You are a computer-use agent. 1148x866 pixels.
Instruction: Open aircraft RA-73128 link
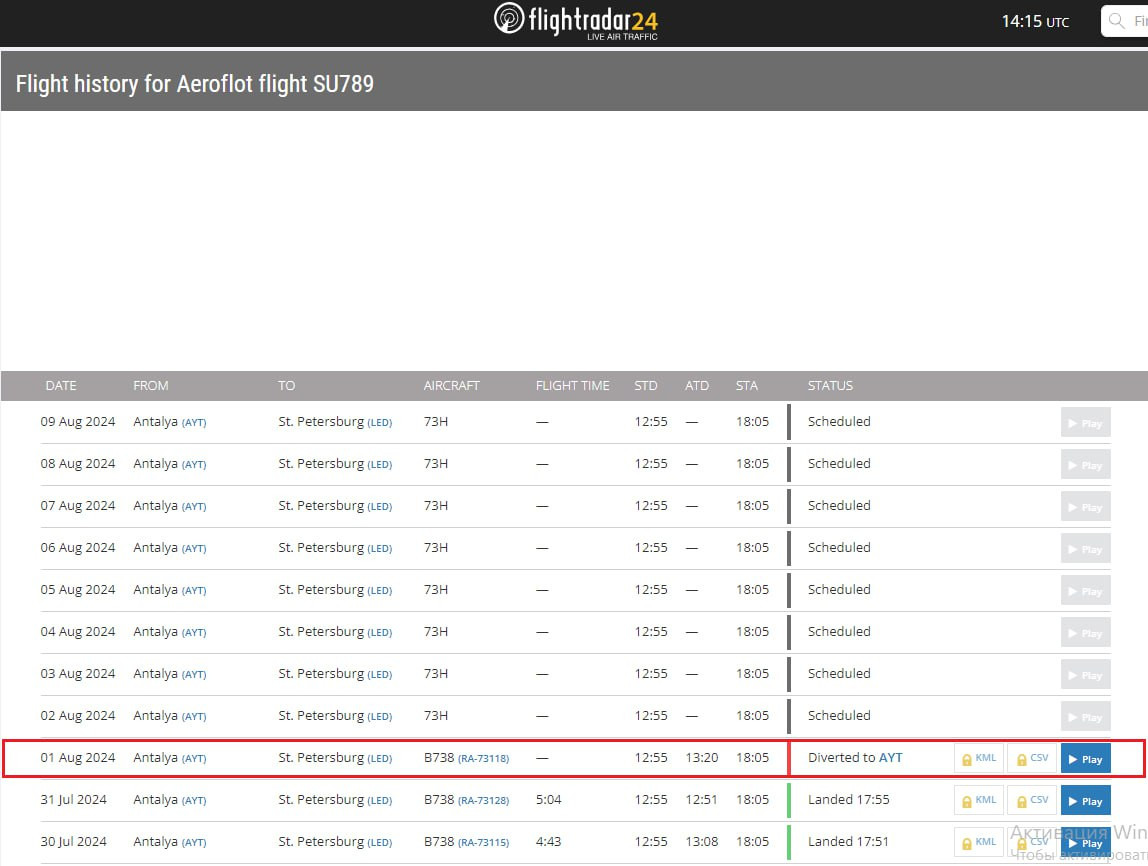coord(483,800)
